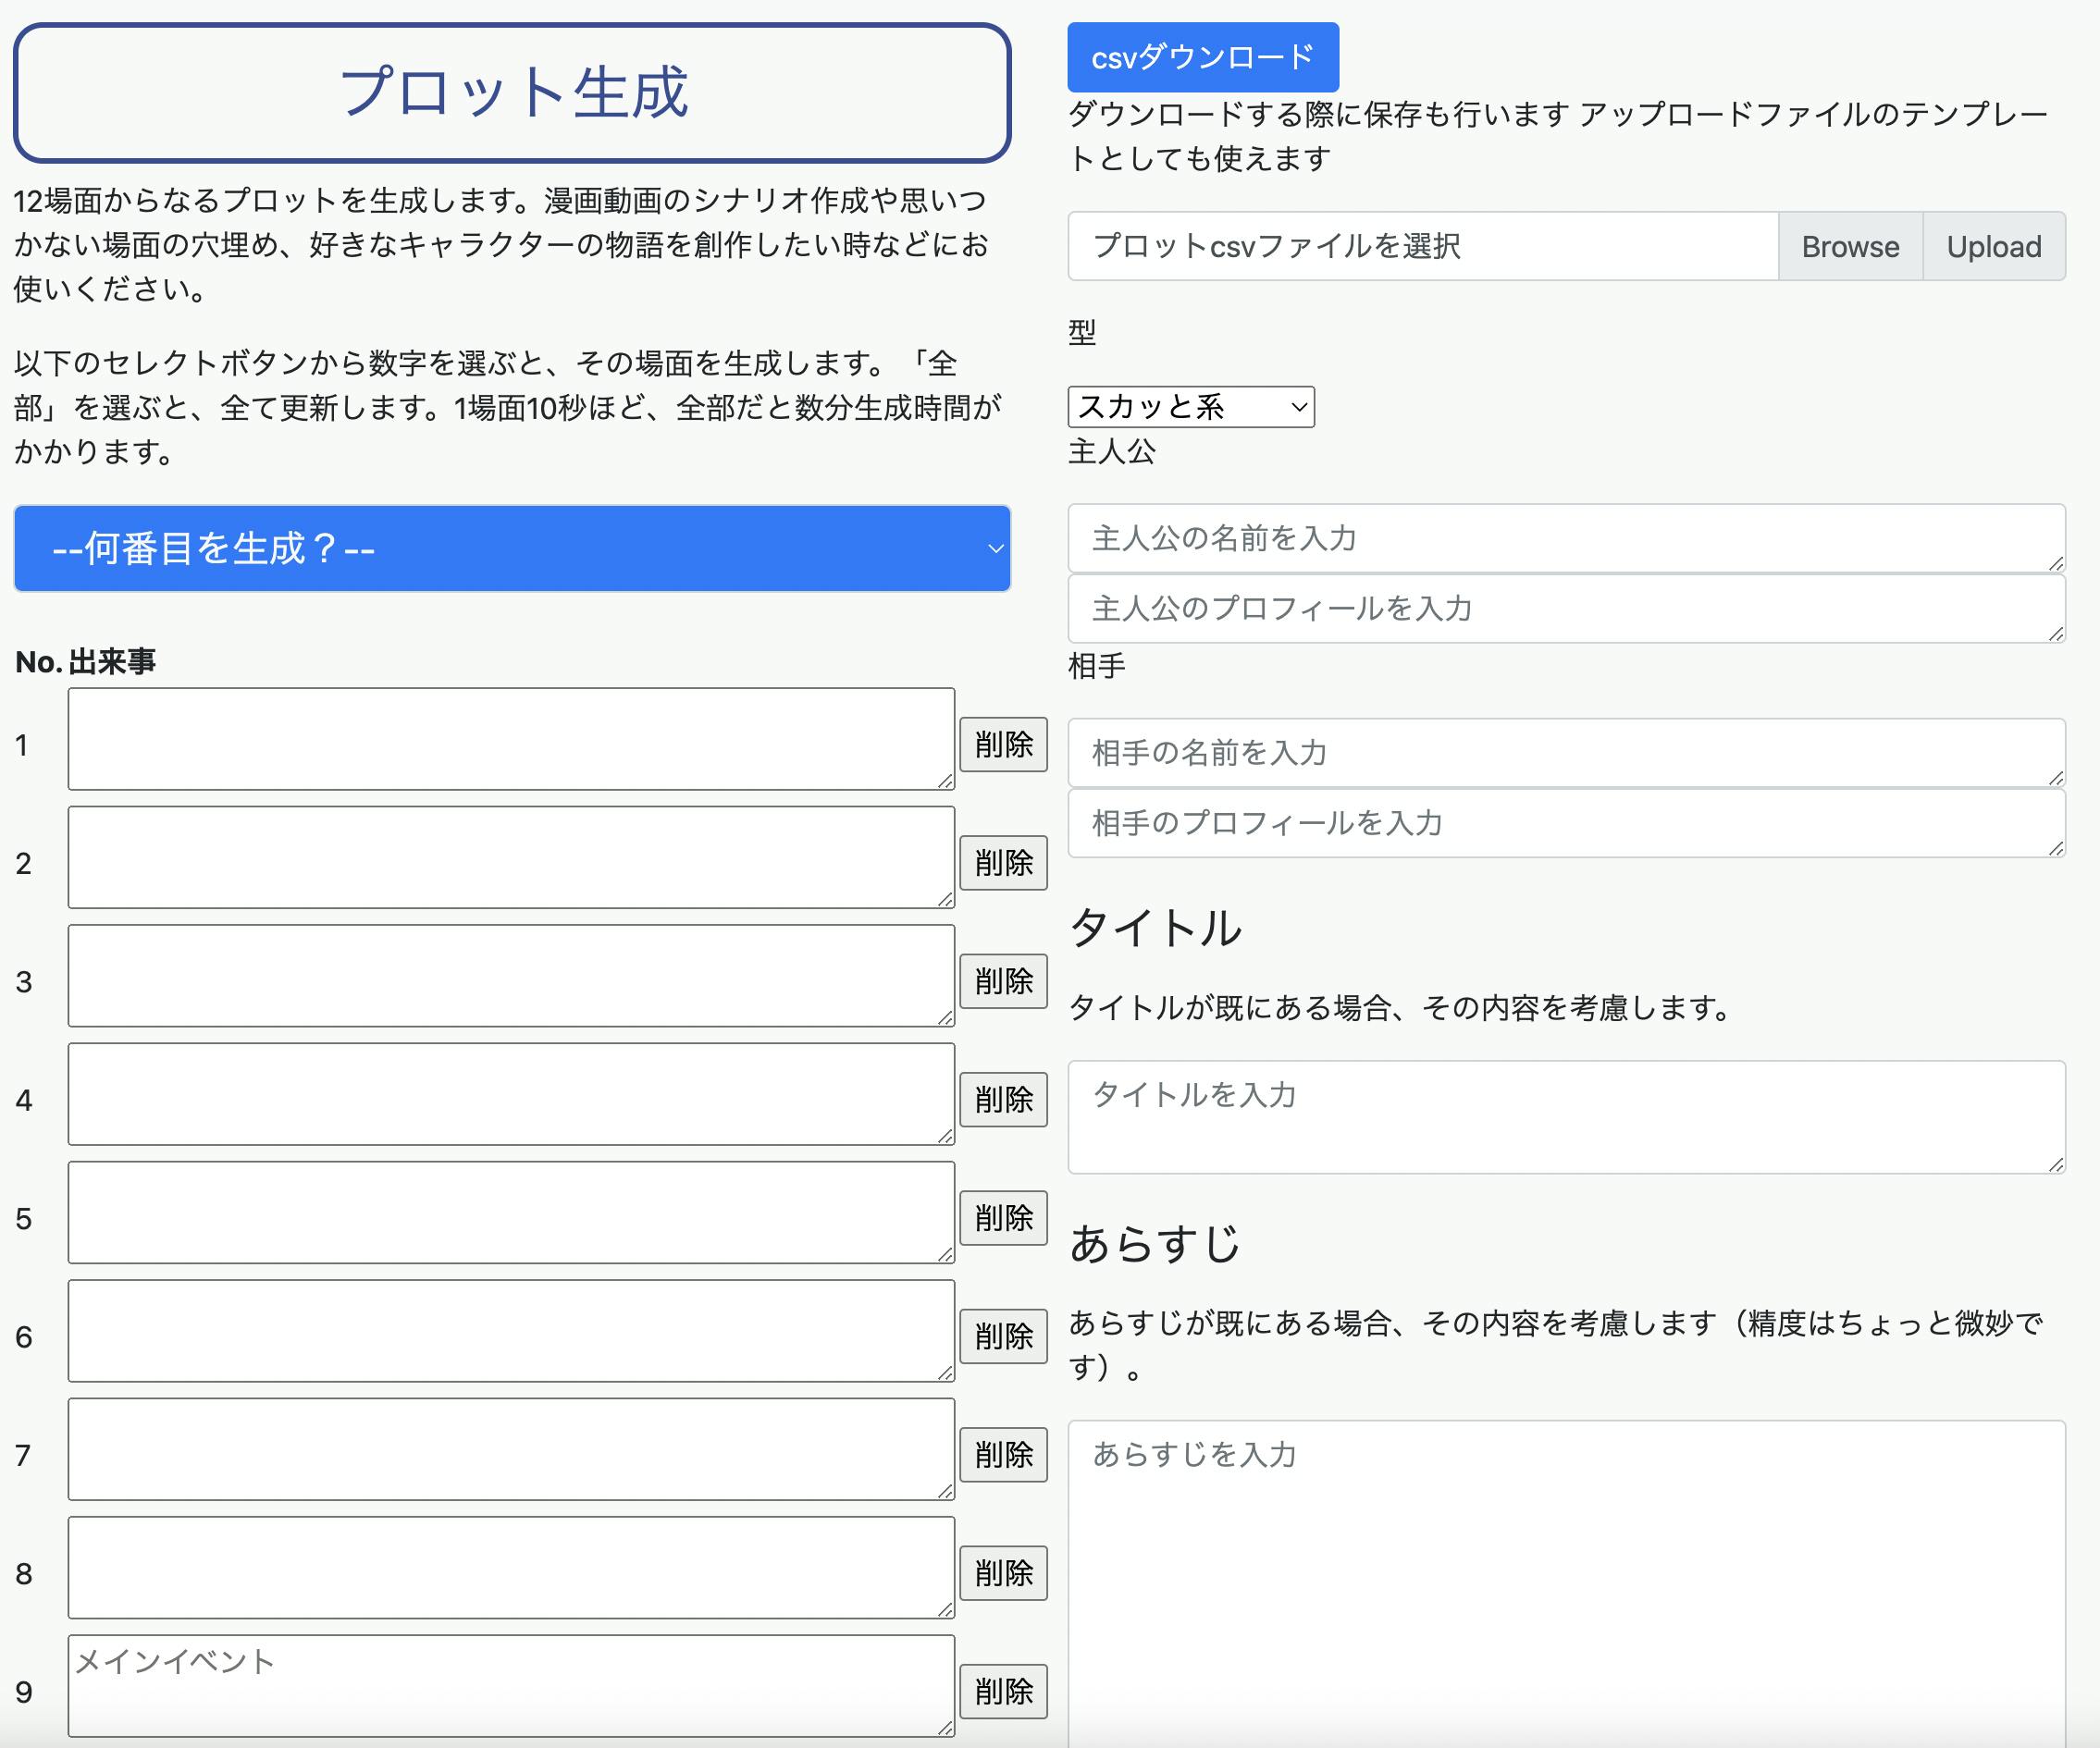
Task: Open the スカッと系 type dropdown
Action: [x=1190, y=407]
